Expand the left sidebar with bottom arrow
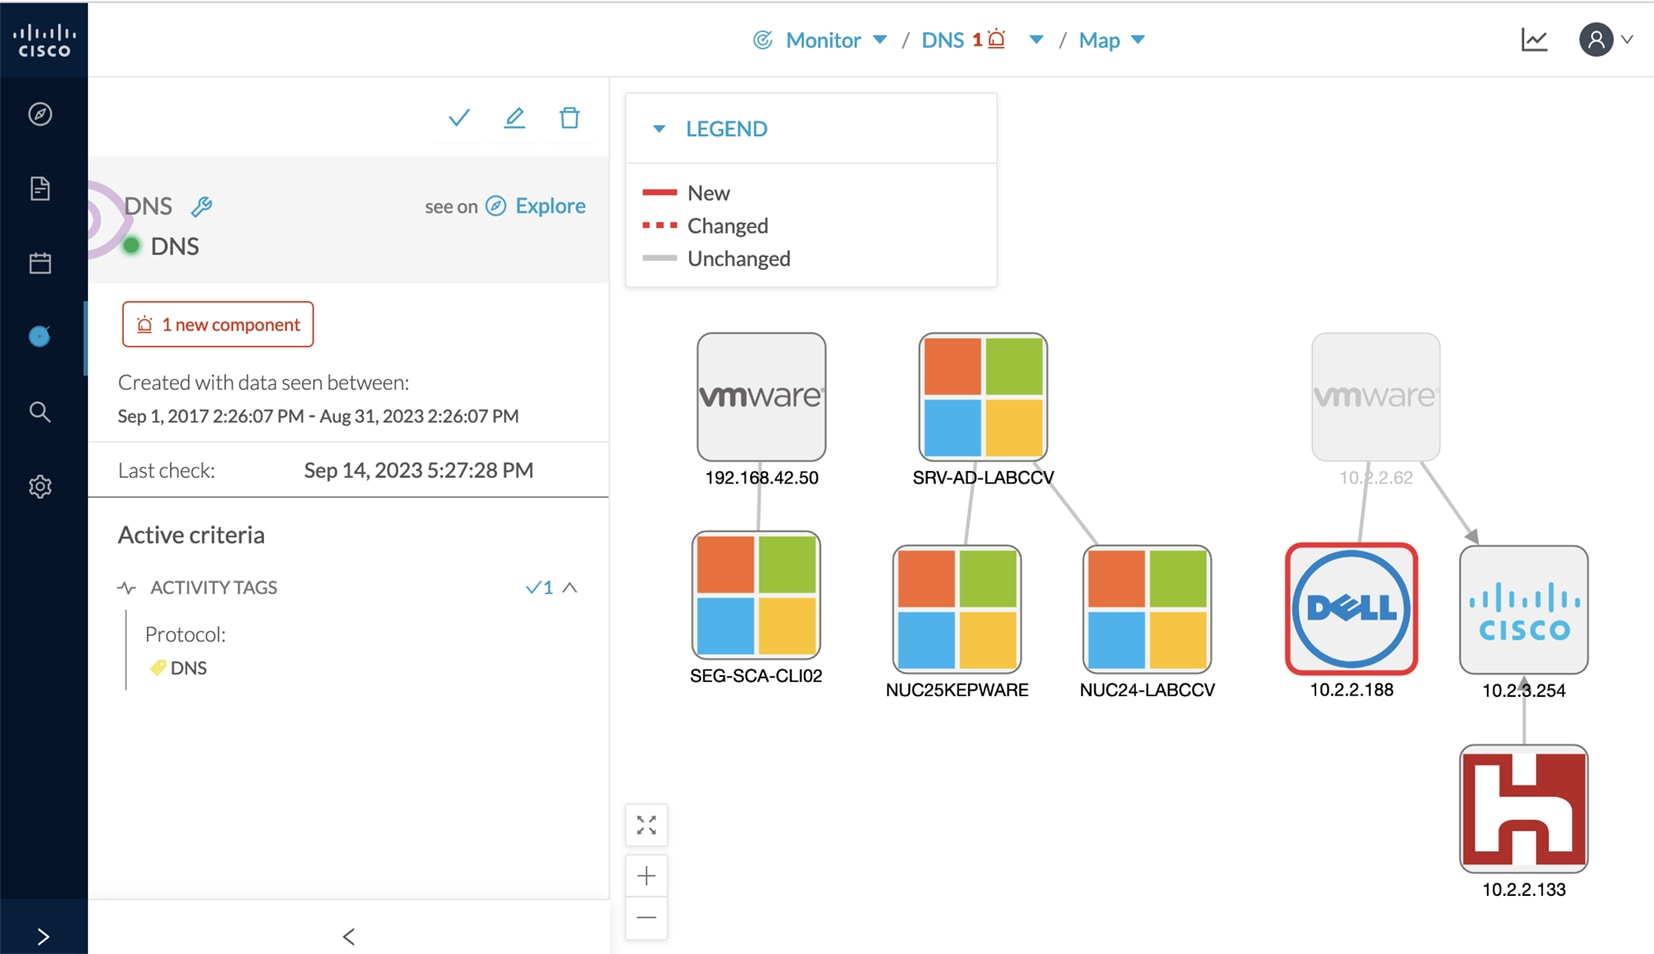The height and width of the screenshot is (954, 1654). tap(43, 937)
